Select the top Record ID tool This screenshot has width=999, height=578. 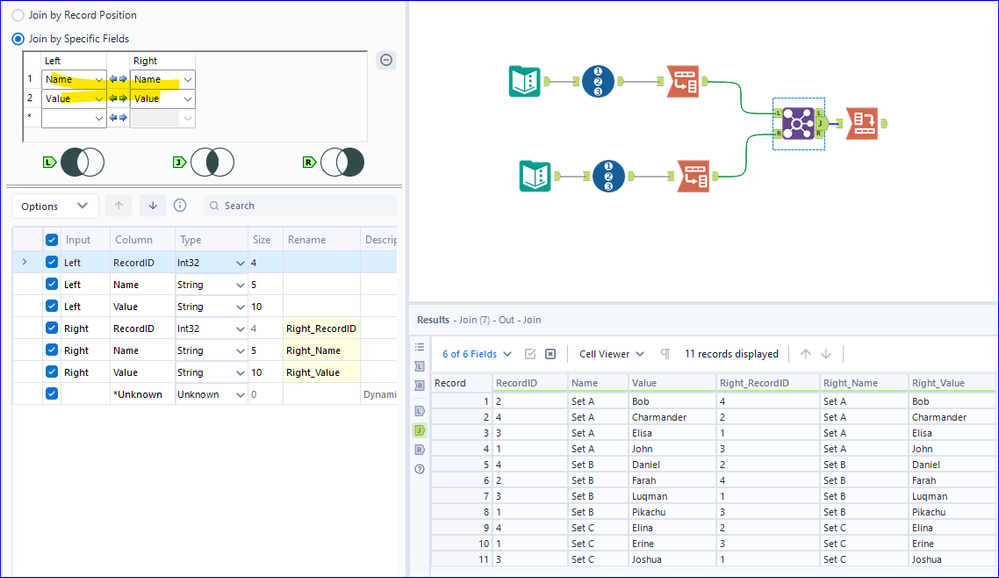(598, 82)
